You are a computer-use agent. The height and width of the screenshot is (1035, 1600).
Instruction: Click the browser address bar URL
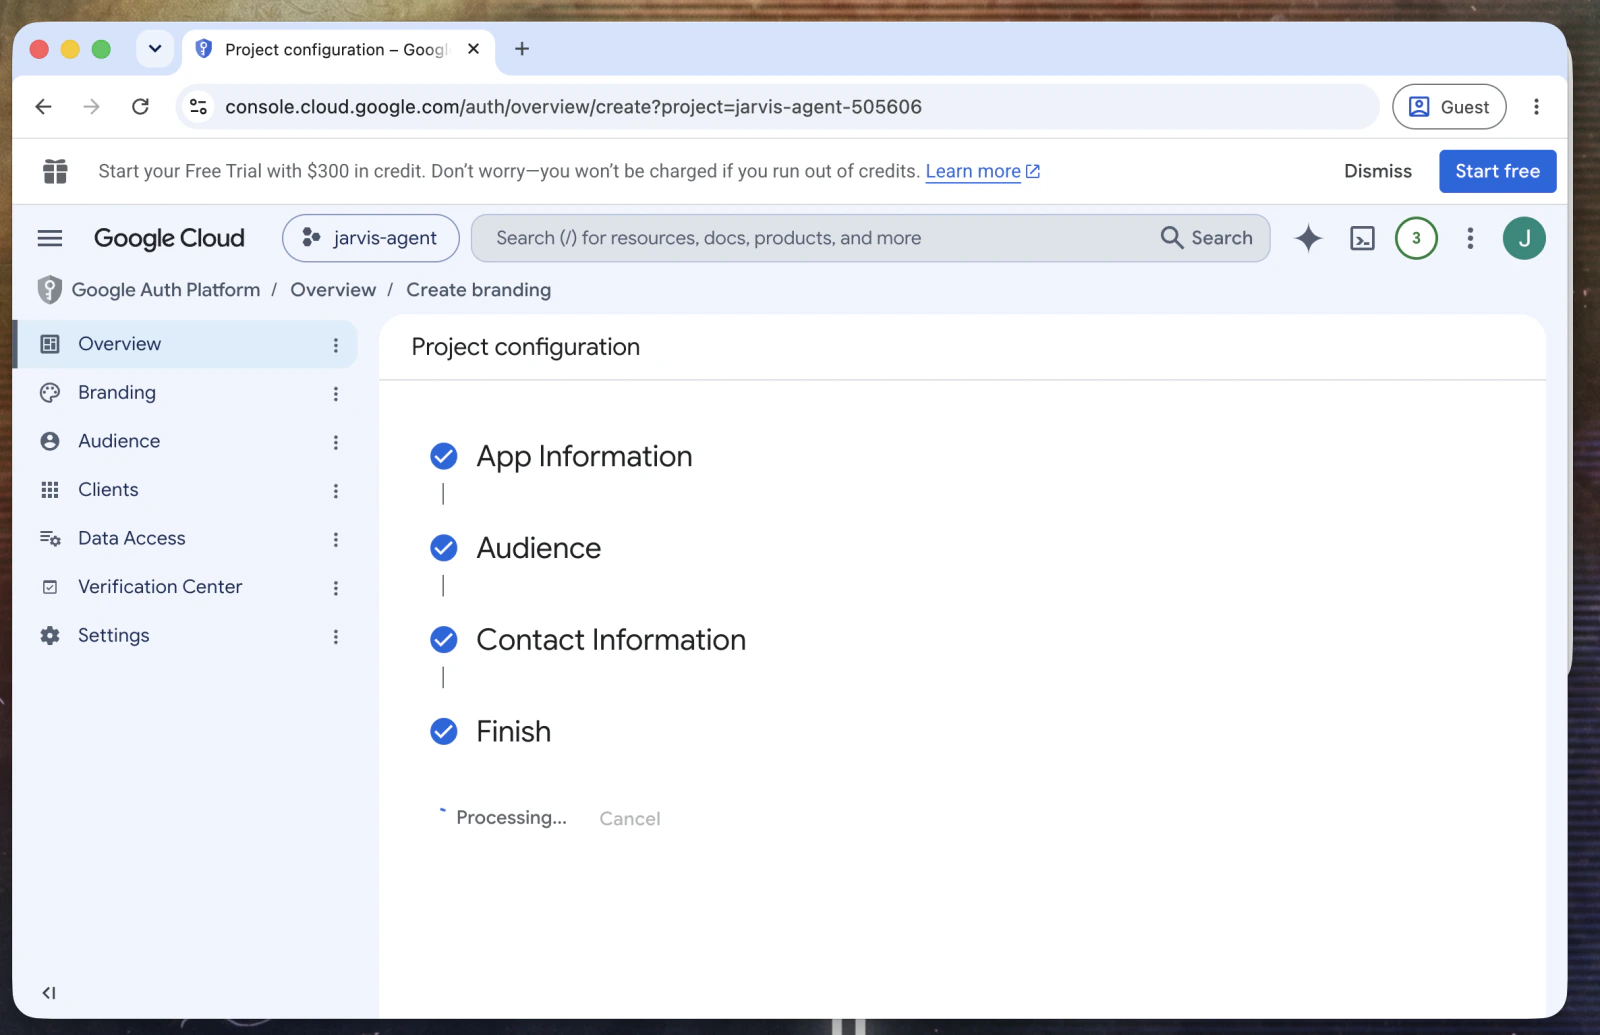point(573,107)
